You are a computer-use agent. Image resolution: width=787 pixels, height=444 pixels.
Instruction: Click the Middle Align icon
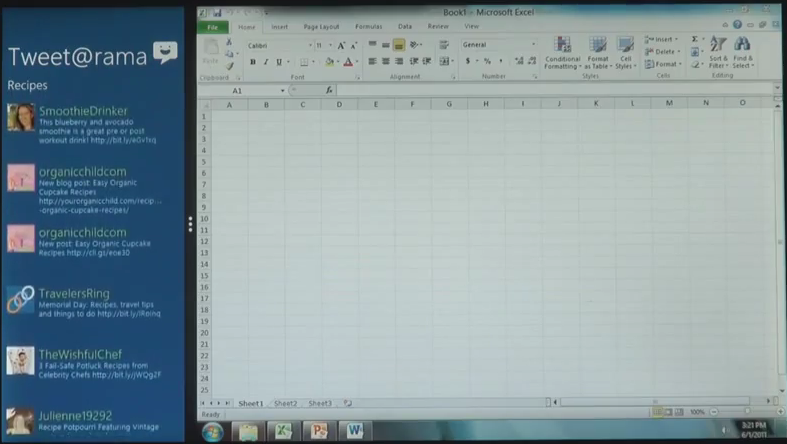coord(385,45)
